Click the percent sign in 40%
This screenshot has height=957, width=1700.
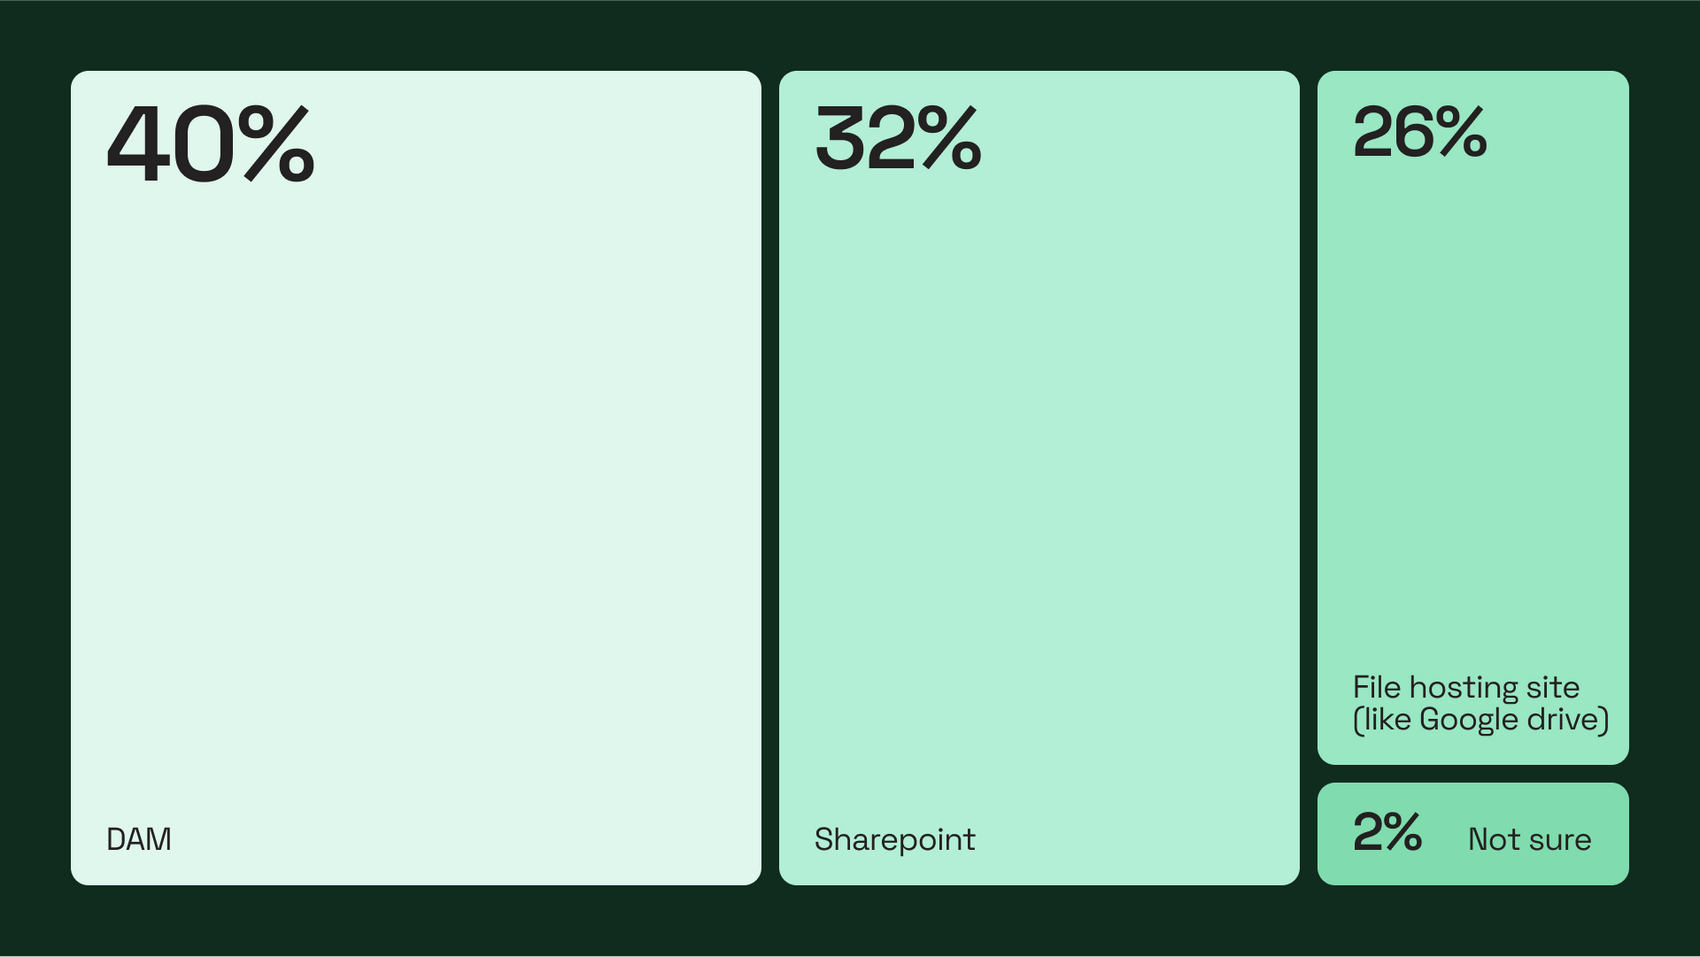[276, 144]
